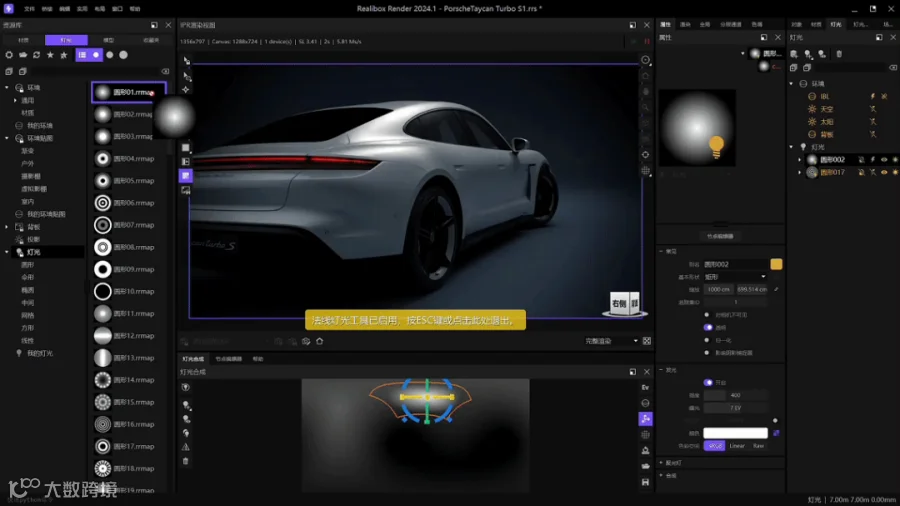This screenshot has width=900, height=506.
Task: Click the star favorites icon in the resource library
Action: click(x=50, y=55)
